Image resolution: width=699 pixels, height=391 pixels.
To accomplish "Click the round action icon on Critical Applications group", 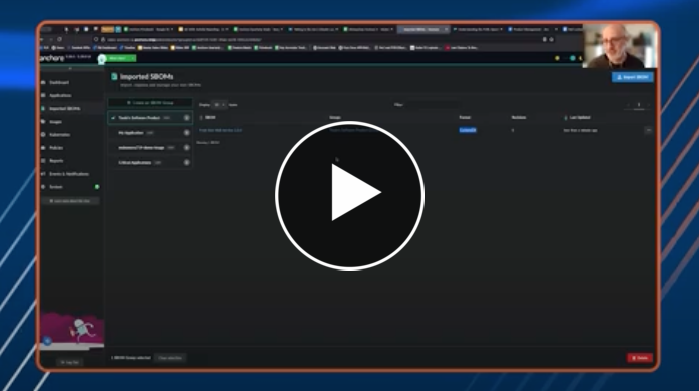I will tap(187, 163).
